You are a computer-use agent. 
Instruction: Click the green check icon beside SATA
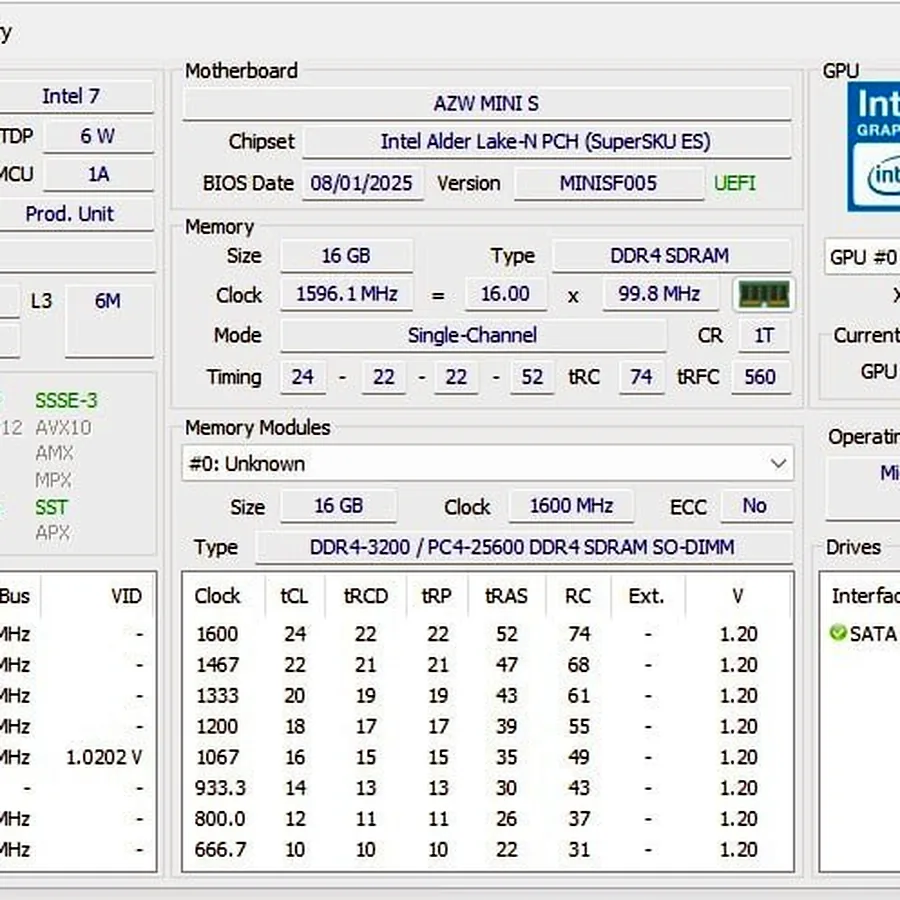point(838,633)
